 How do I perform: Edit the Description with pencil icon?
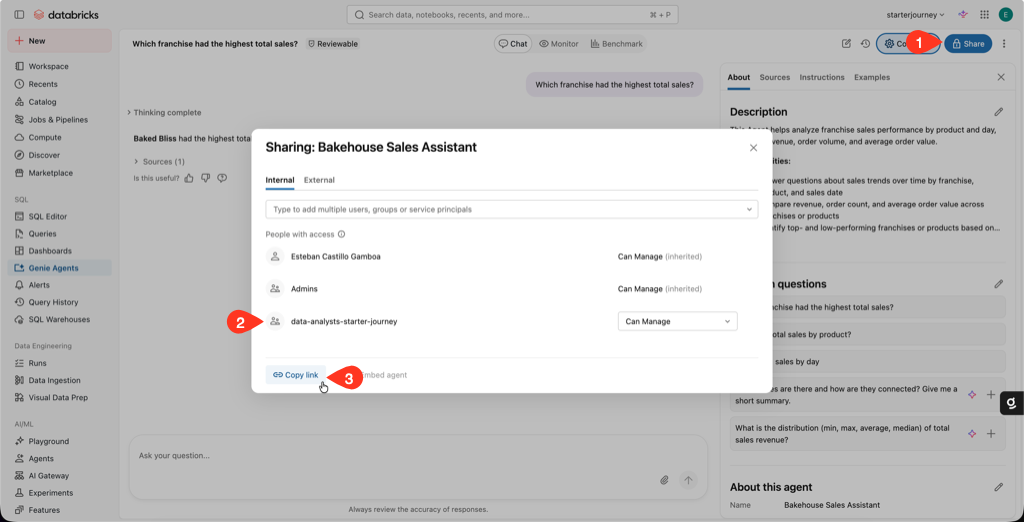tap(999, 112)
